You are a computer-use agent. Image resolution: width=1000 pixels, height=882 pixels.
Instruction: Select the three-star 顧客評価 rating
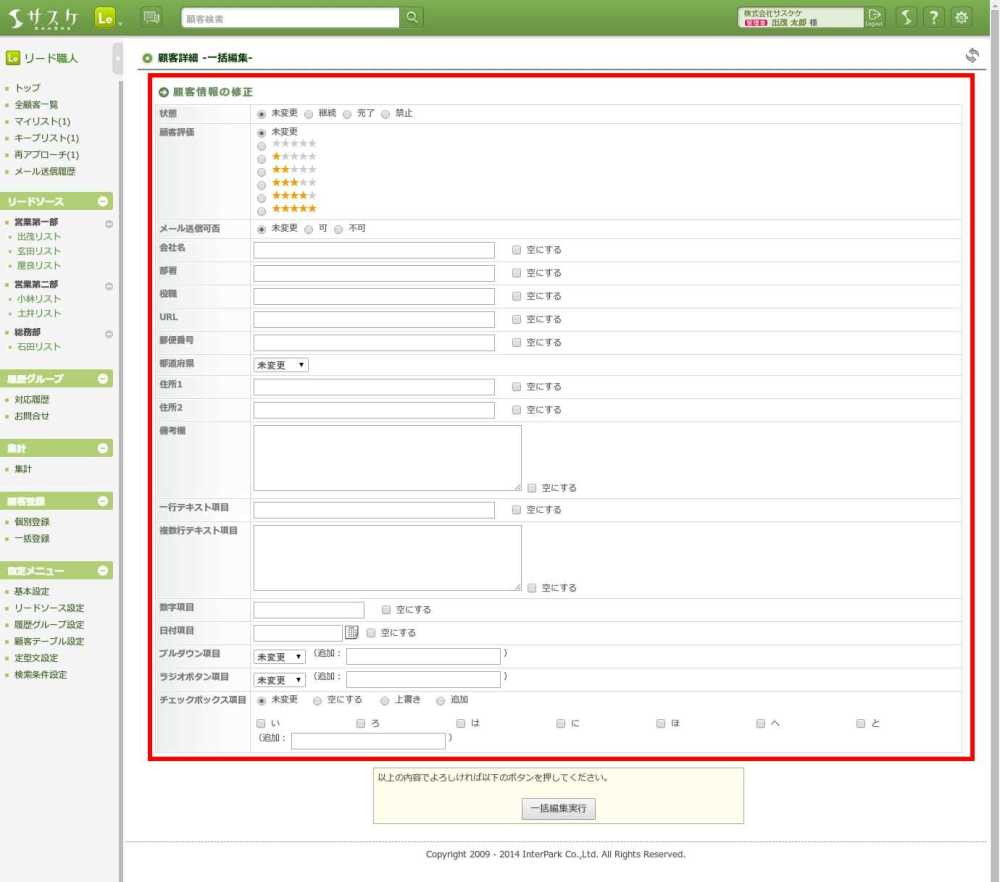(x=262, y=184)
